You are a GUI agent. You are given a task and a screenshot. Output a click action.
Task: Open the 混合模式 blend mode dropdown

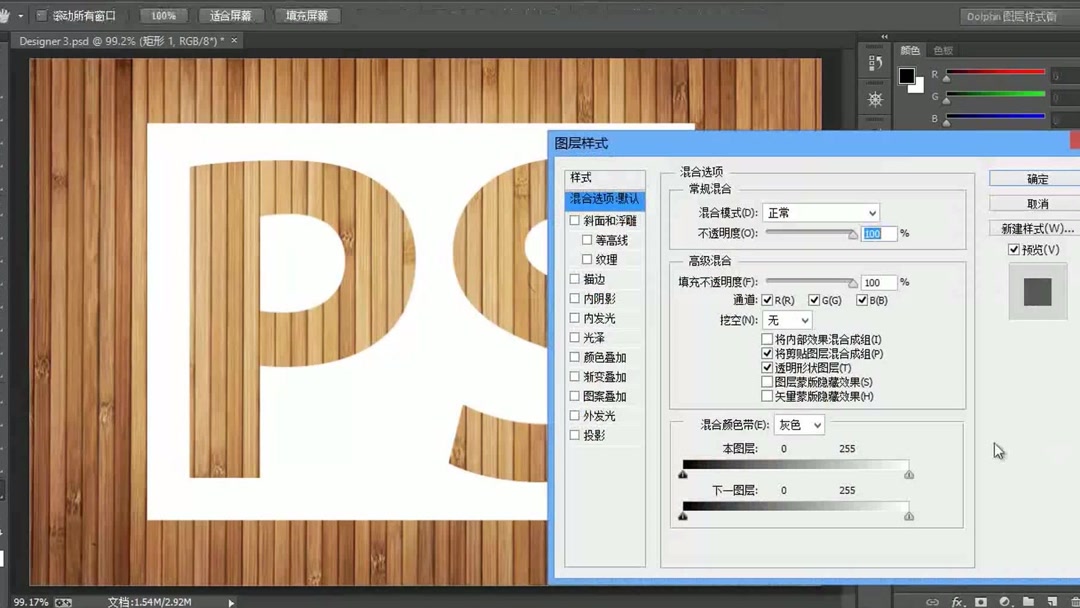pos(820,212)
